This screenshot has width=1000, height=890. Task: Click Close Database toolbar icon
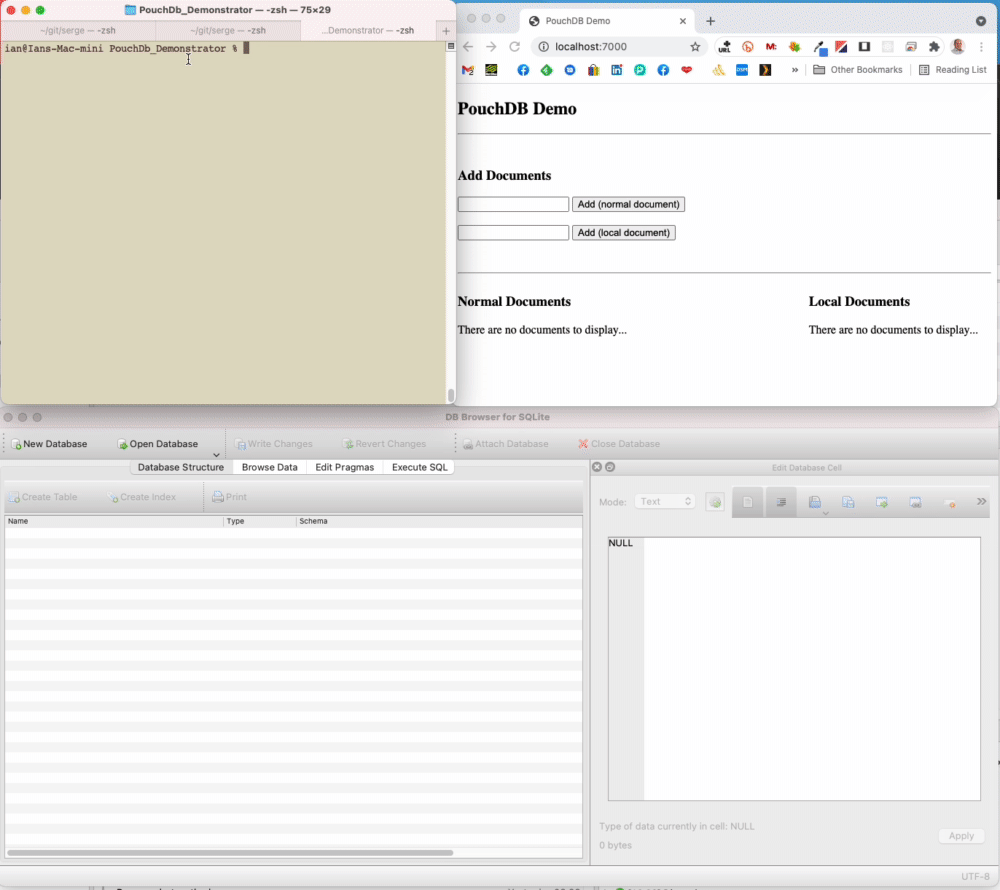pos(619,444)
